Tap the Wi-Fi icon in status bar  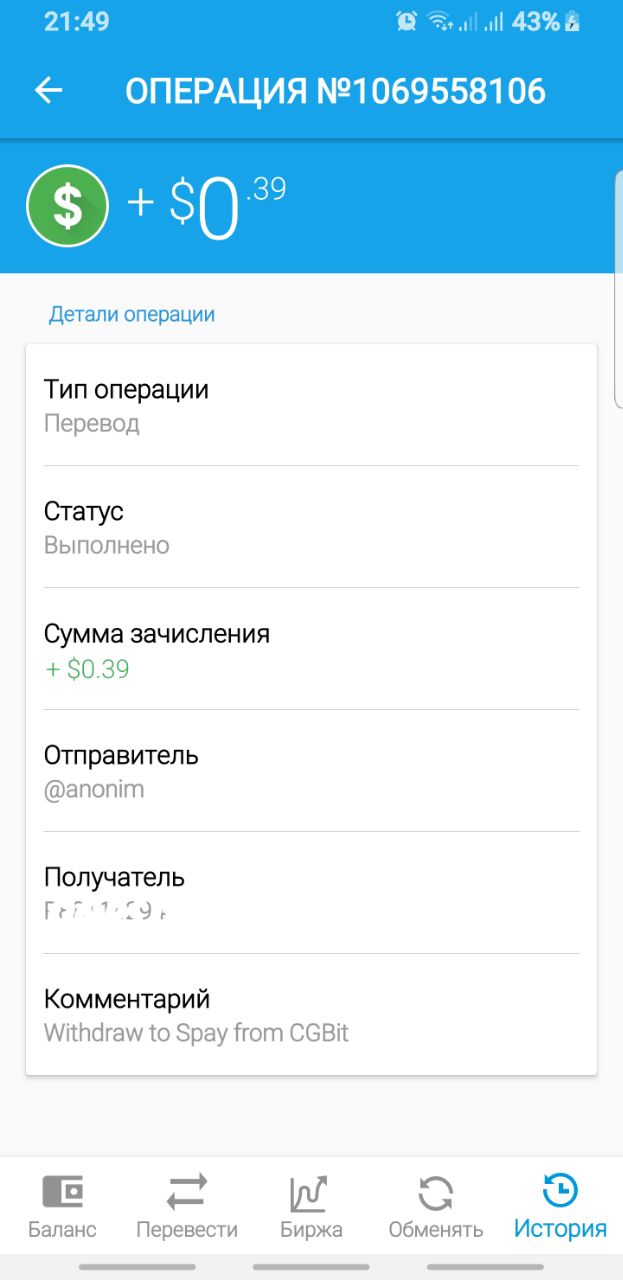point(438,21)
